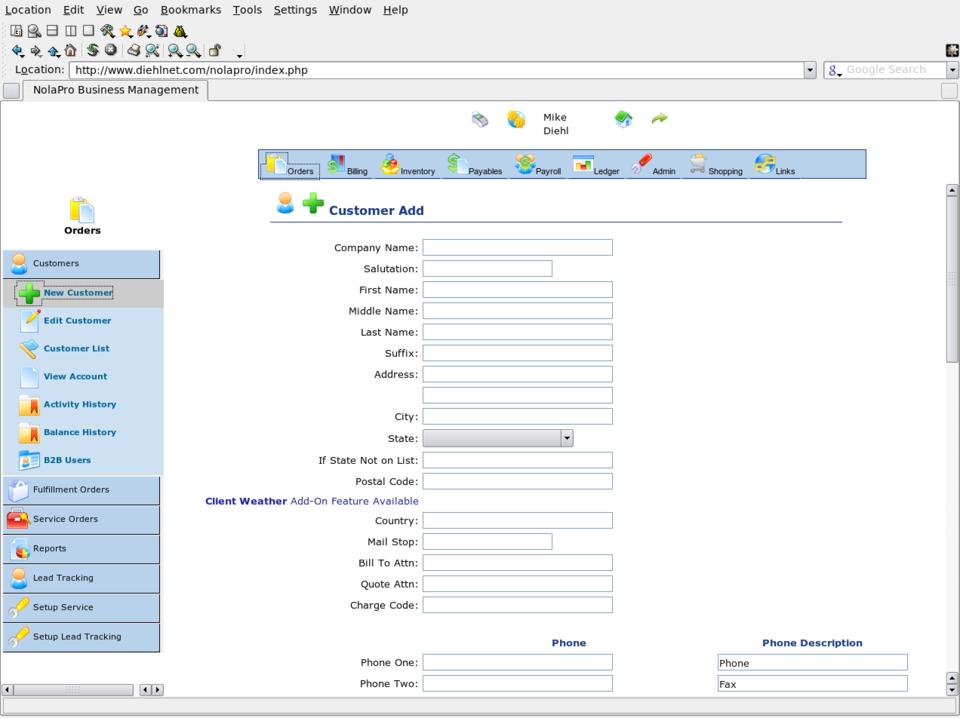
Task: Click the browser Home toolbar icon
Action: [70, 50]
